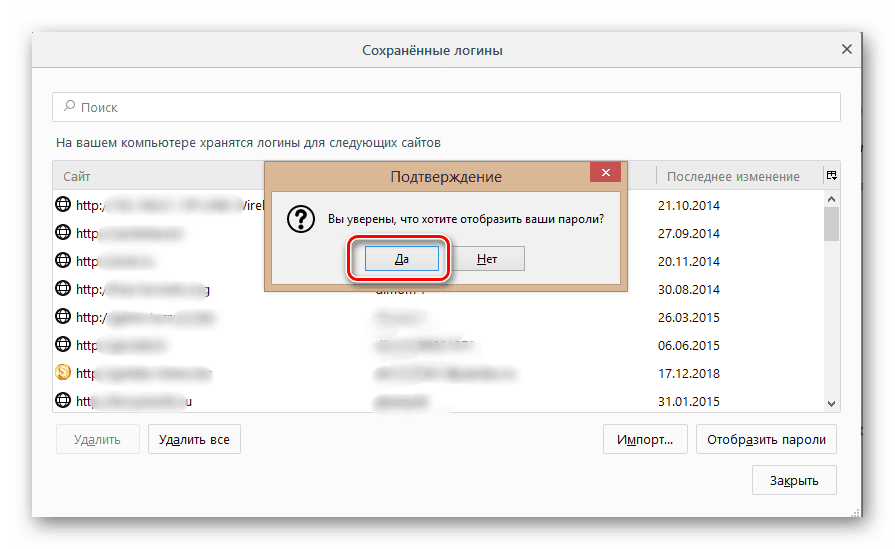Click the globe icon in 30.08.2014 row
895x549 pixels.
63,288
